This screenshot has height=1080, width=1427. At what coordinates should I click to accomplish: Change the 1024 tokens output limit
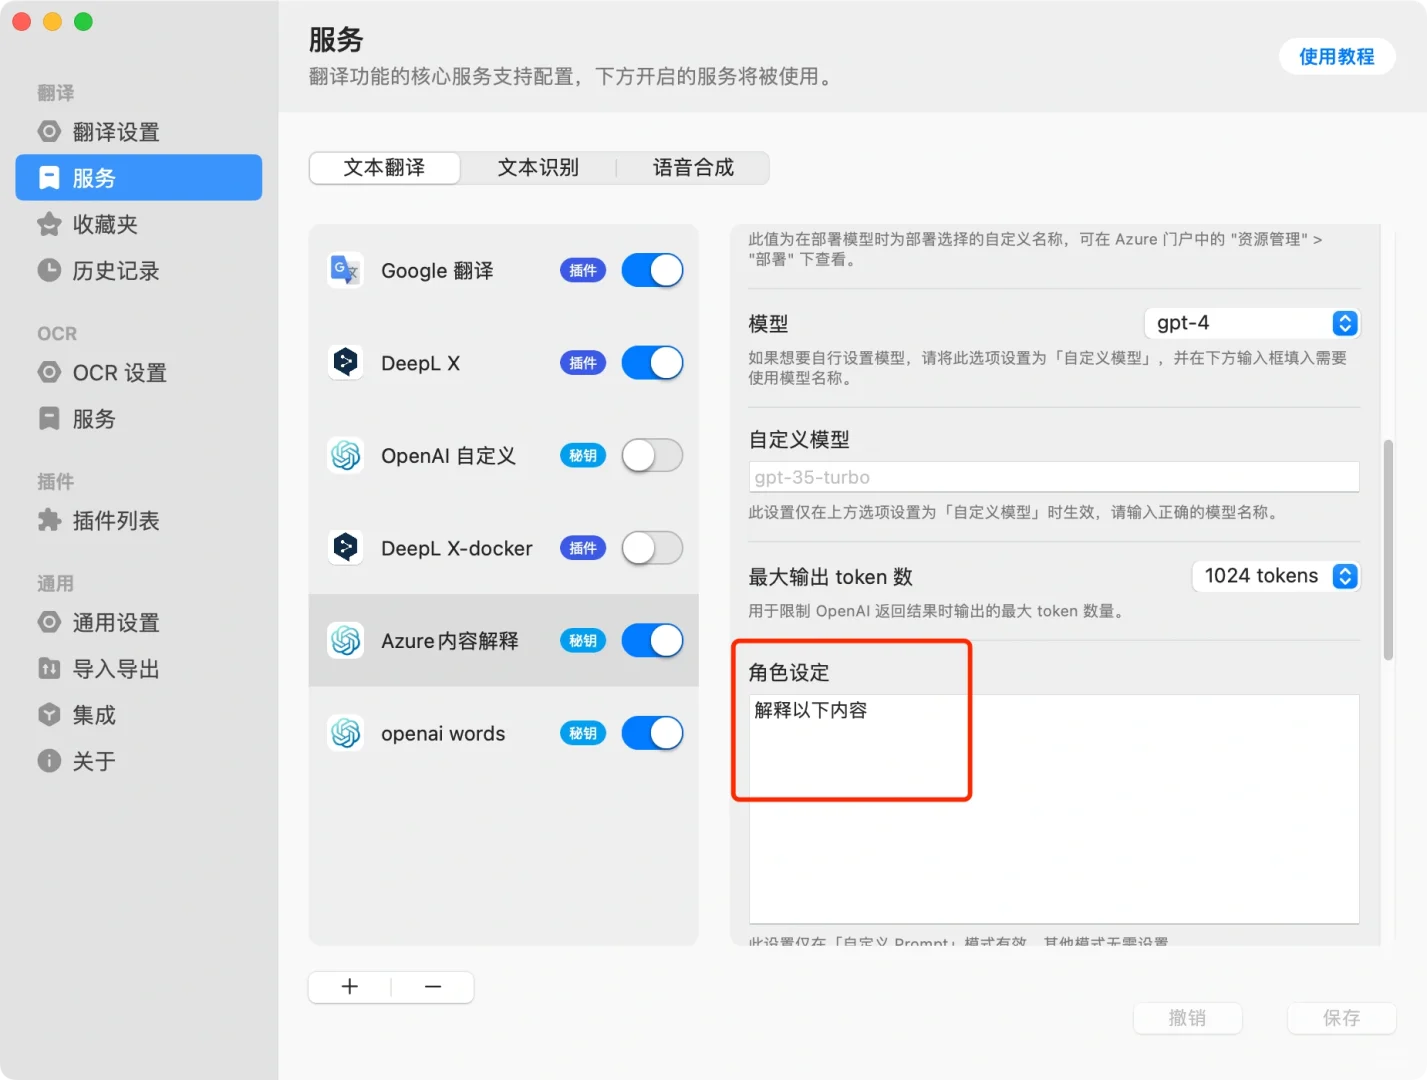click(x=1276, y=576)
